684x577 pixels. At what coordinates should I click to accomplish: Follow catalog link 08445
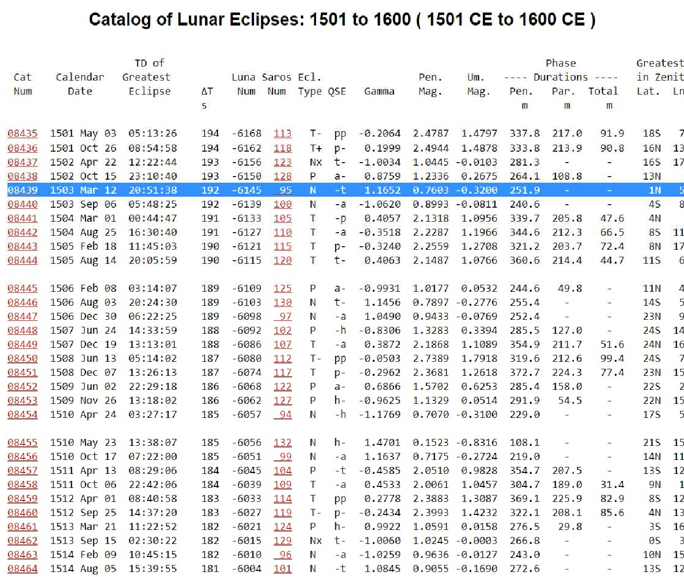[x=22, y=288]
